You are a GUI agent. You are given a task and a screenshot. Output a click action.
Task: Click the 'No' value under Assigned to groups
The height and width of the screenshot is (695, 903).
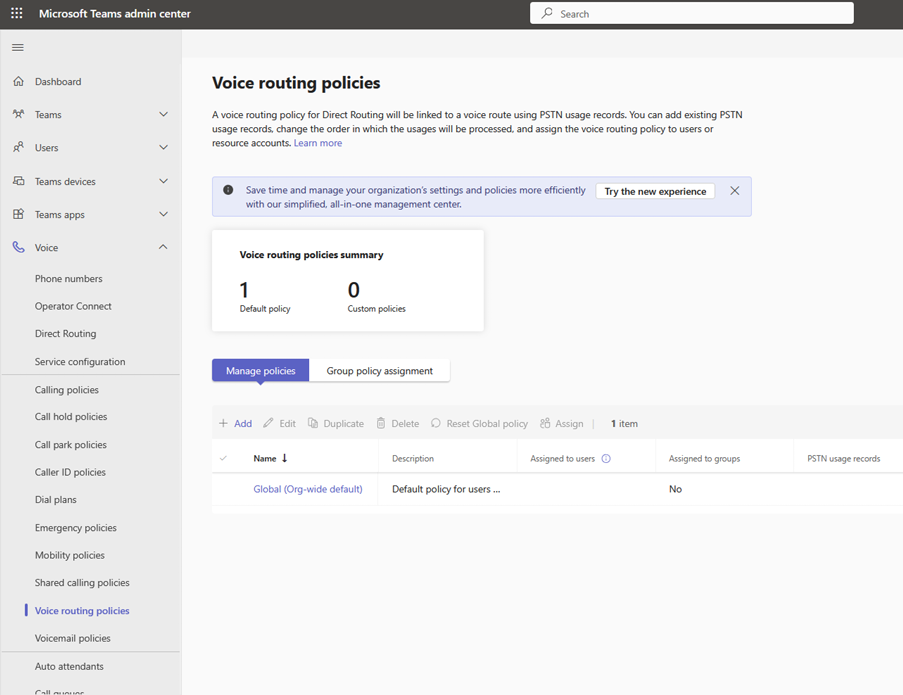point(676,489)
